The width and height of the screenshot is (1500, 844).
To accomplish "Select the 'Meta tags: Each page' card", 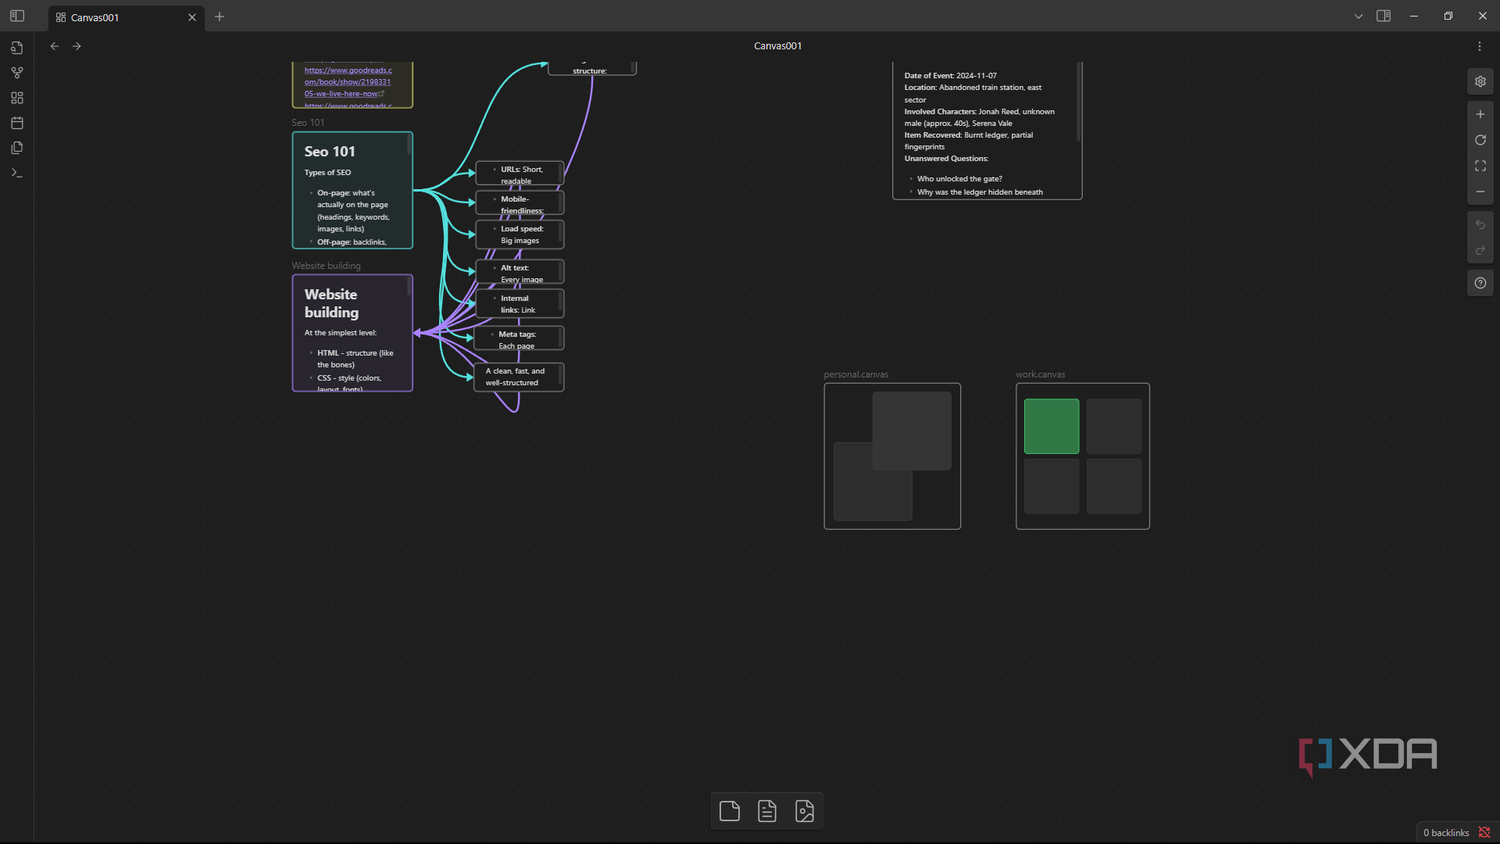I will pos(518,338).
